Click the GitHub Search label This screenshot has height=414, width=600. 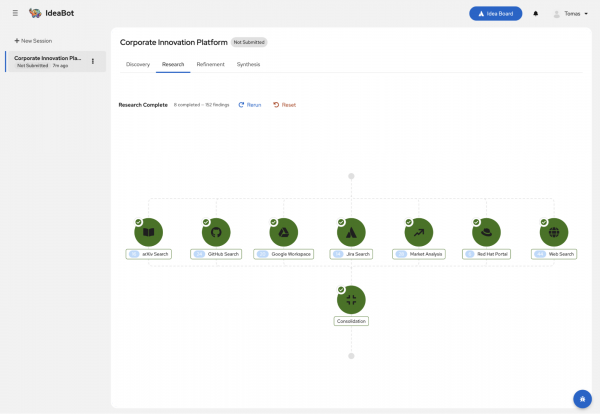216,254
